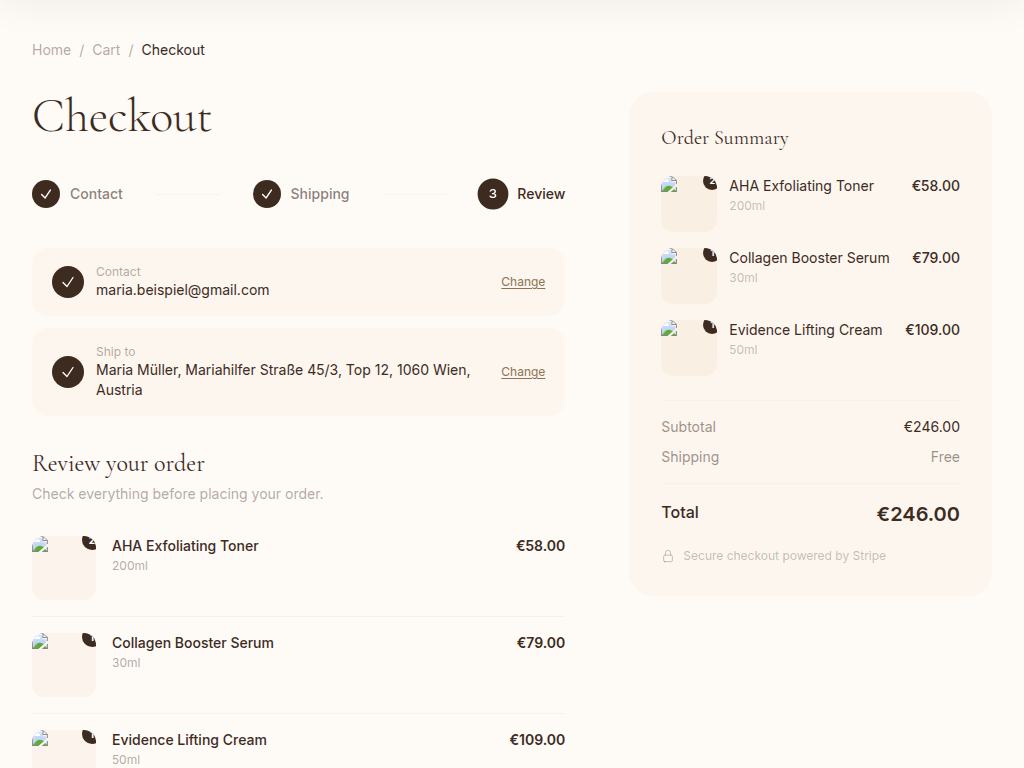Click quantity badge on AHA Toner in Order Summary
1024x768 pixels.
[710, 183]
